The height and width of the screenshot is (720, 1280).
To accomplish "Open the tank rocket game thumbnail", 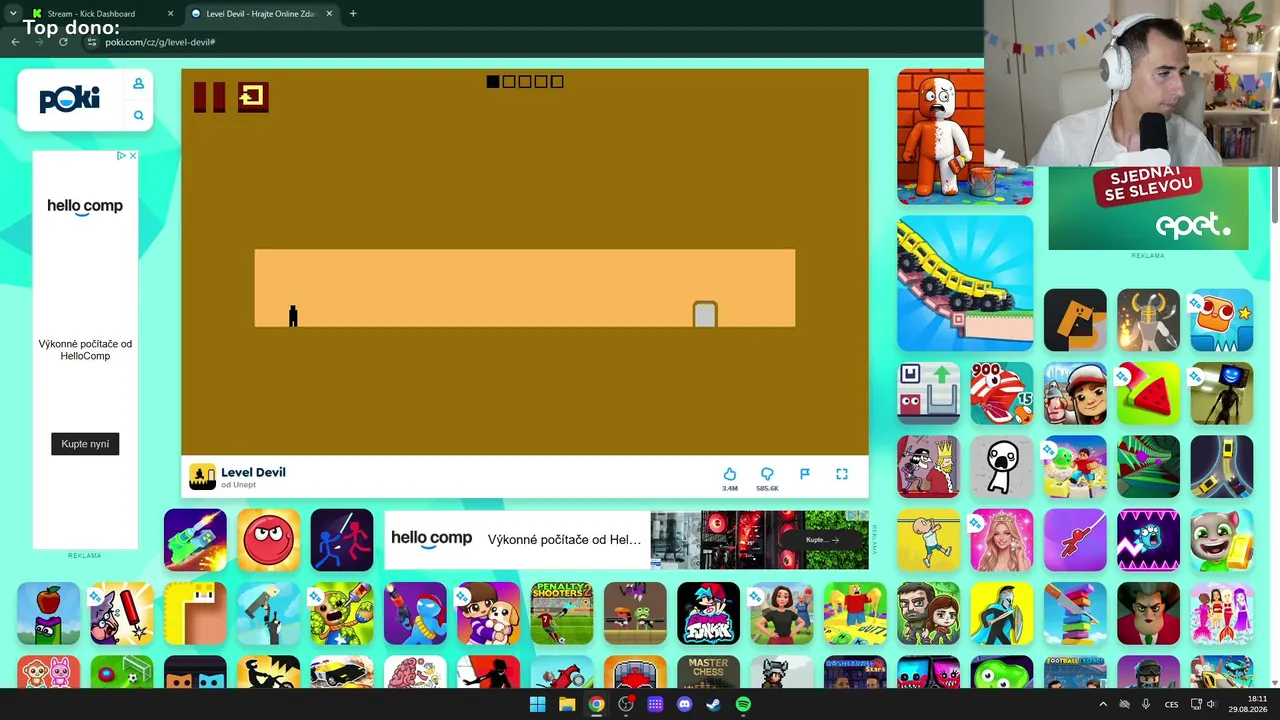I will coord(195,540).
